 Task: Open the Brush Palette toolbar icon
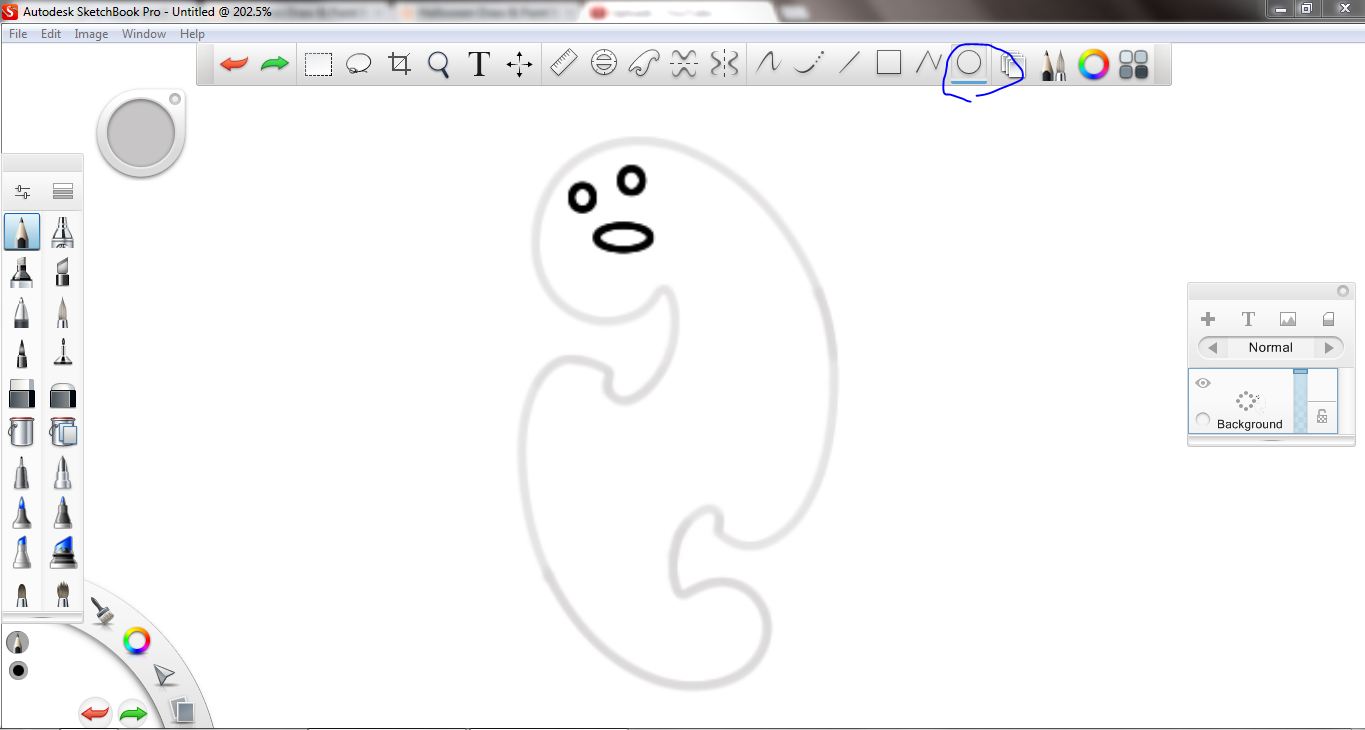point(1053,66)
